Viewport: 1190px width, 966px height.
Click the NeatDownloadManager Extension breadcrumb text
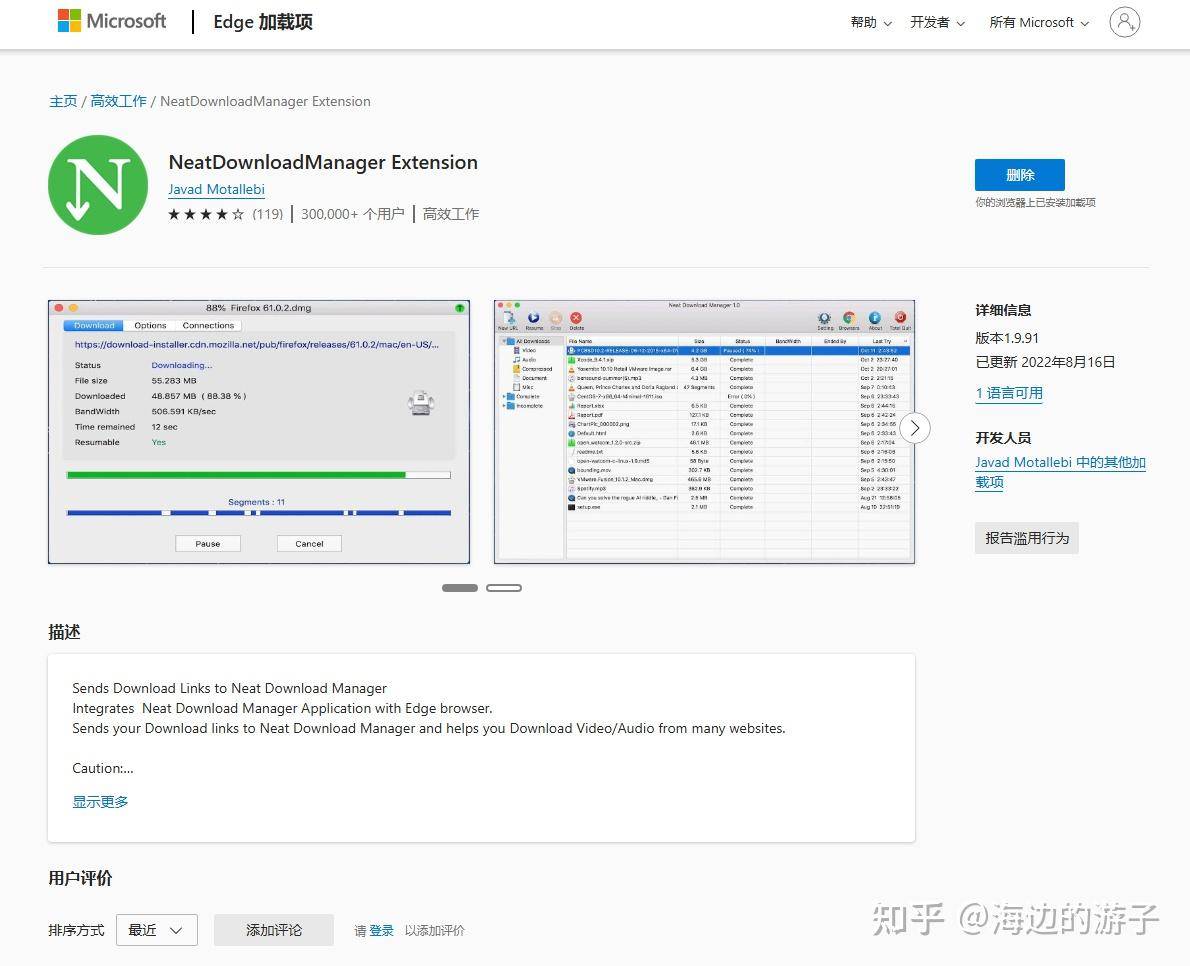click(x=266, y=101)
